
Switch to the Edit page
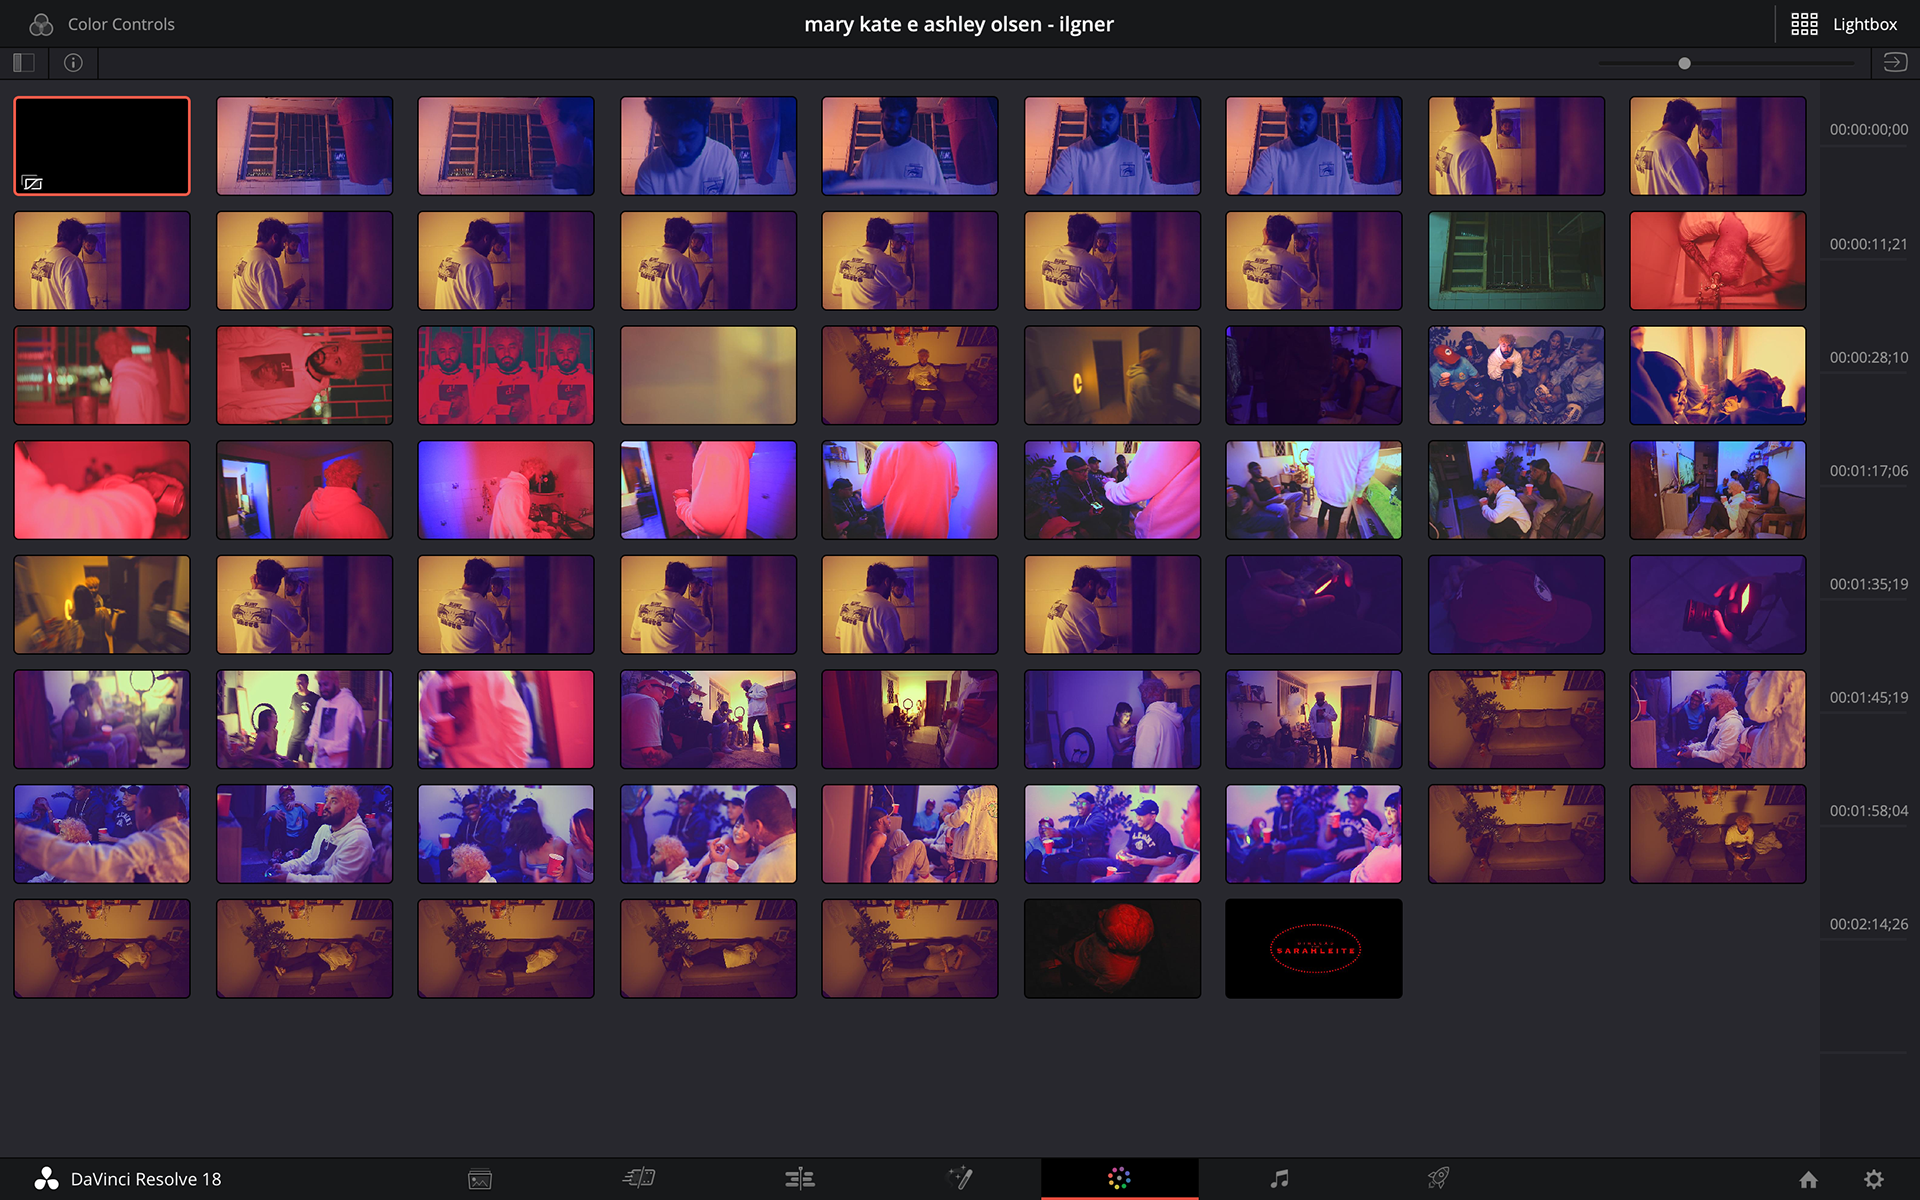[799, 1179]
